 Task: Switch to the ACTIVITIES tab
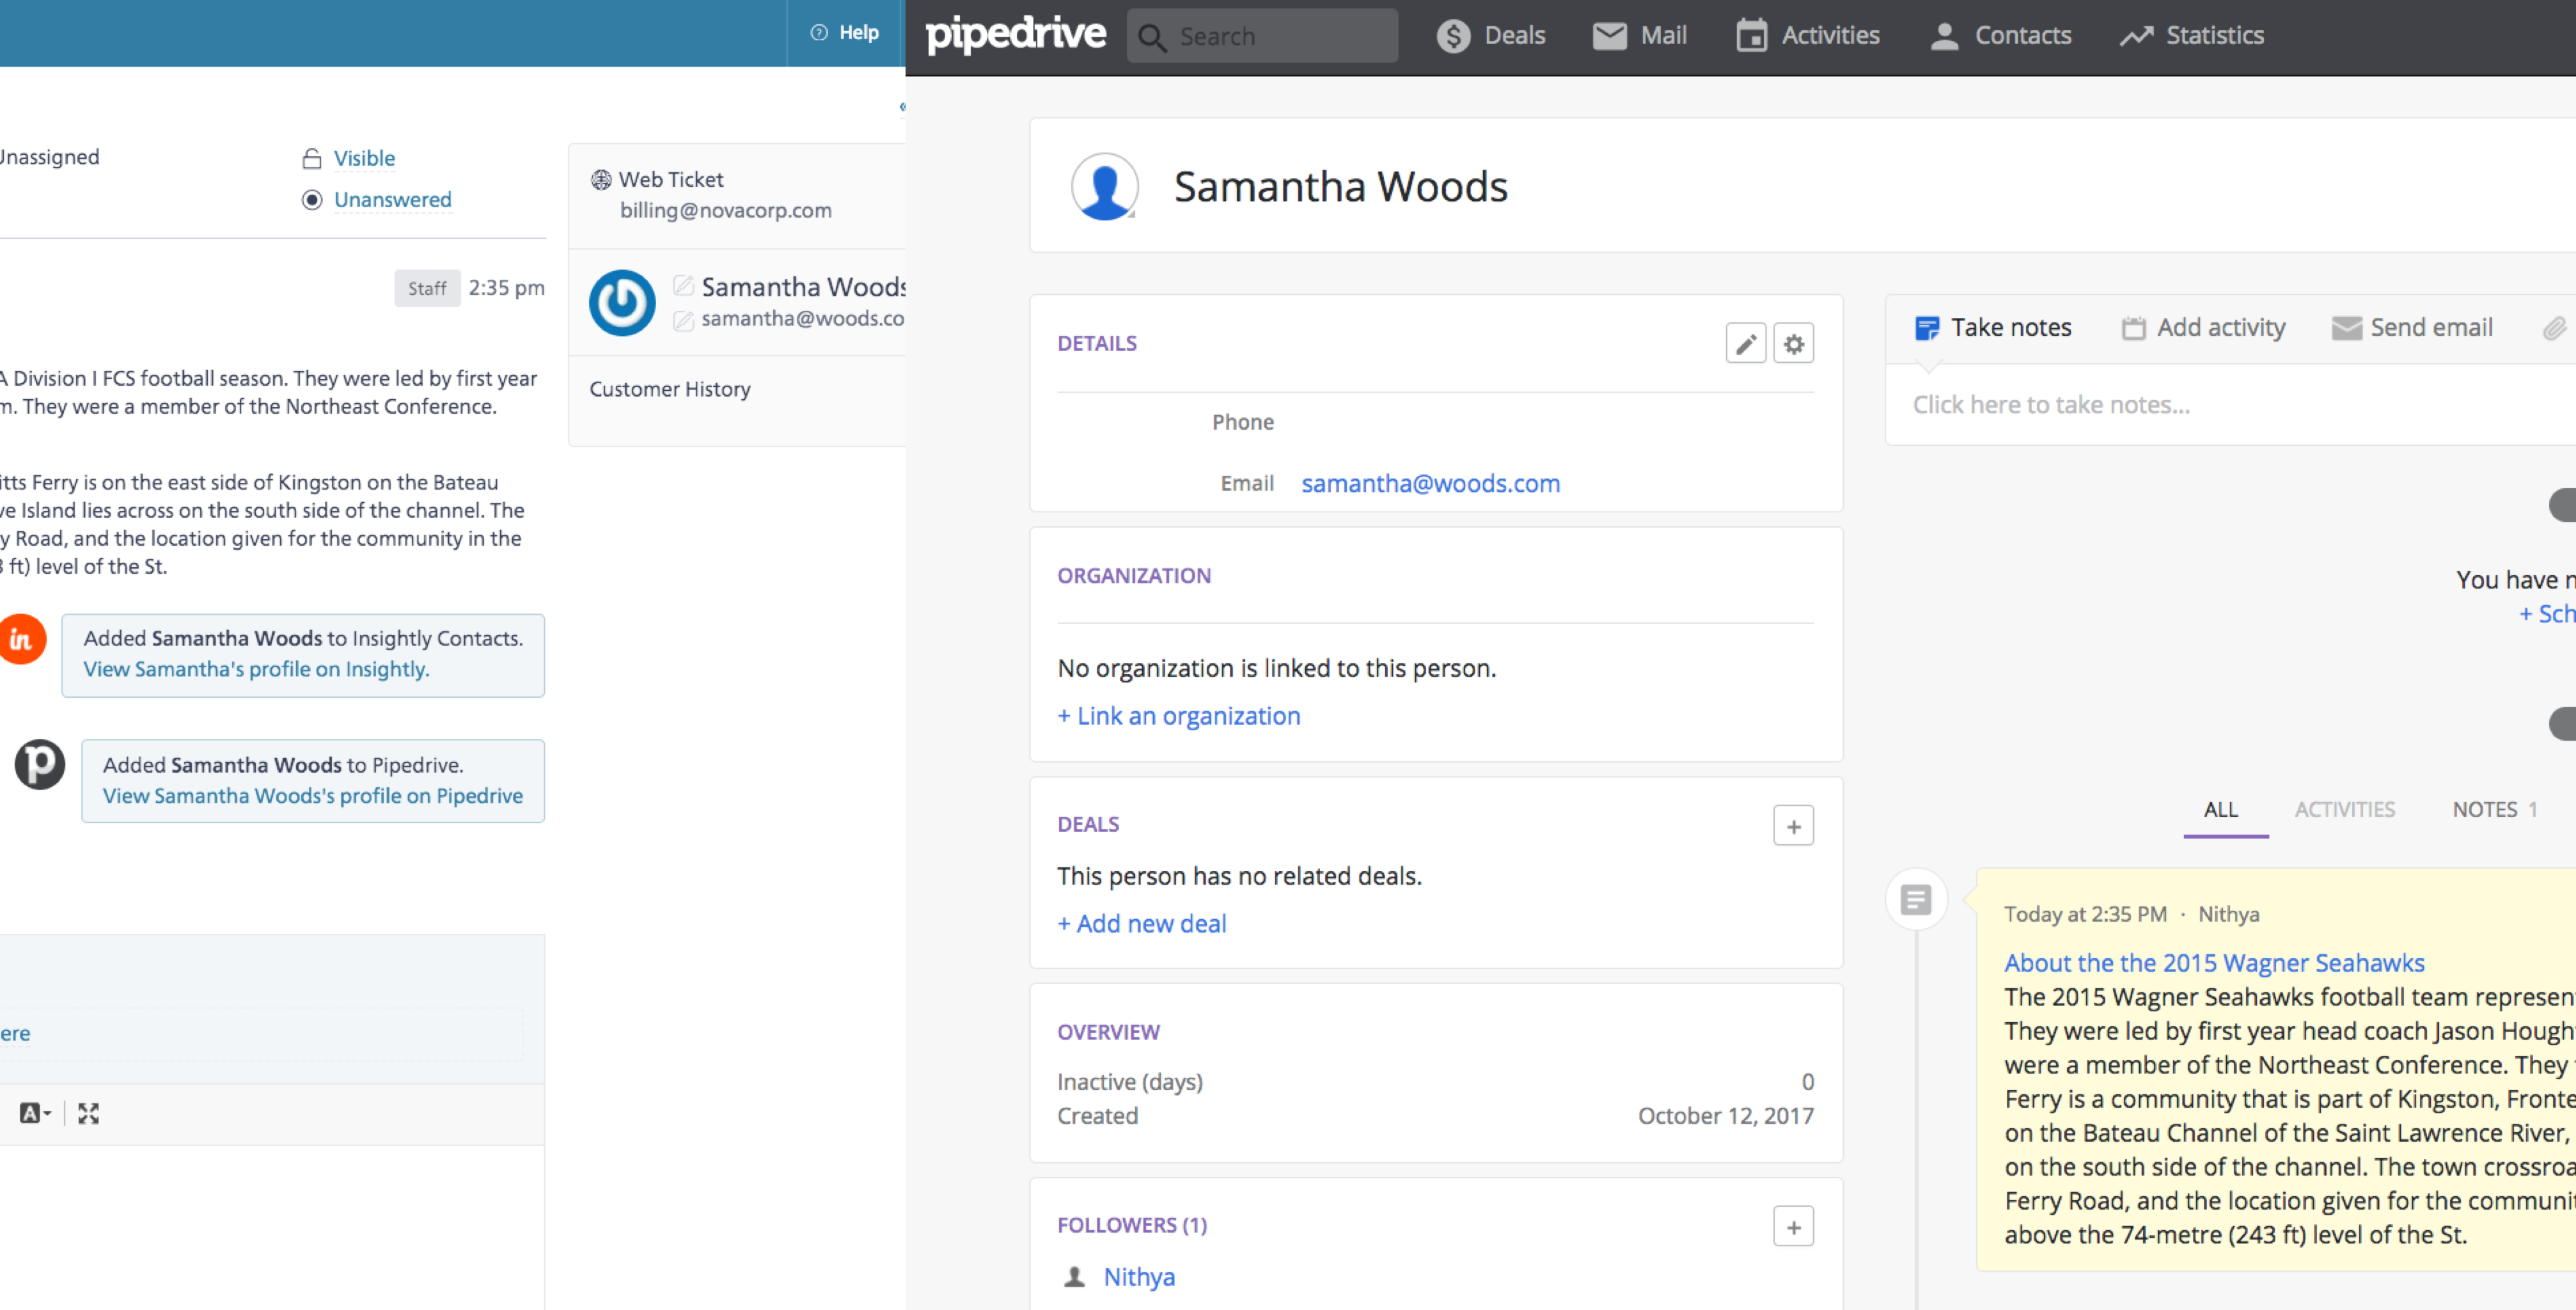(2345, 809)
